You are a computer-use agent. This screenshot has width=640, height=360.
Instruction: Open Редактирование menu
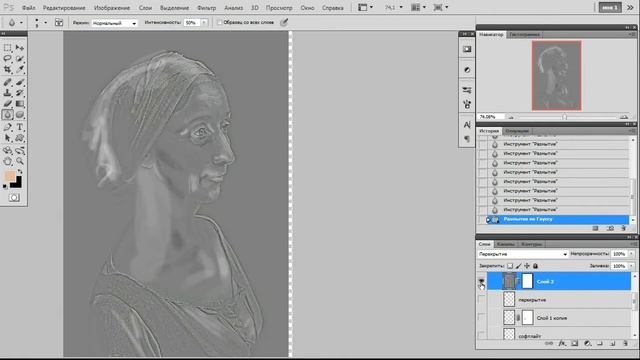click(x=64, y=8)
